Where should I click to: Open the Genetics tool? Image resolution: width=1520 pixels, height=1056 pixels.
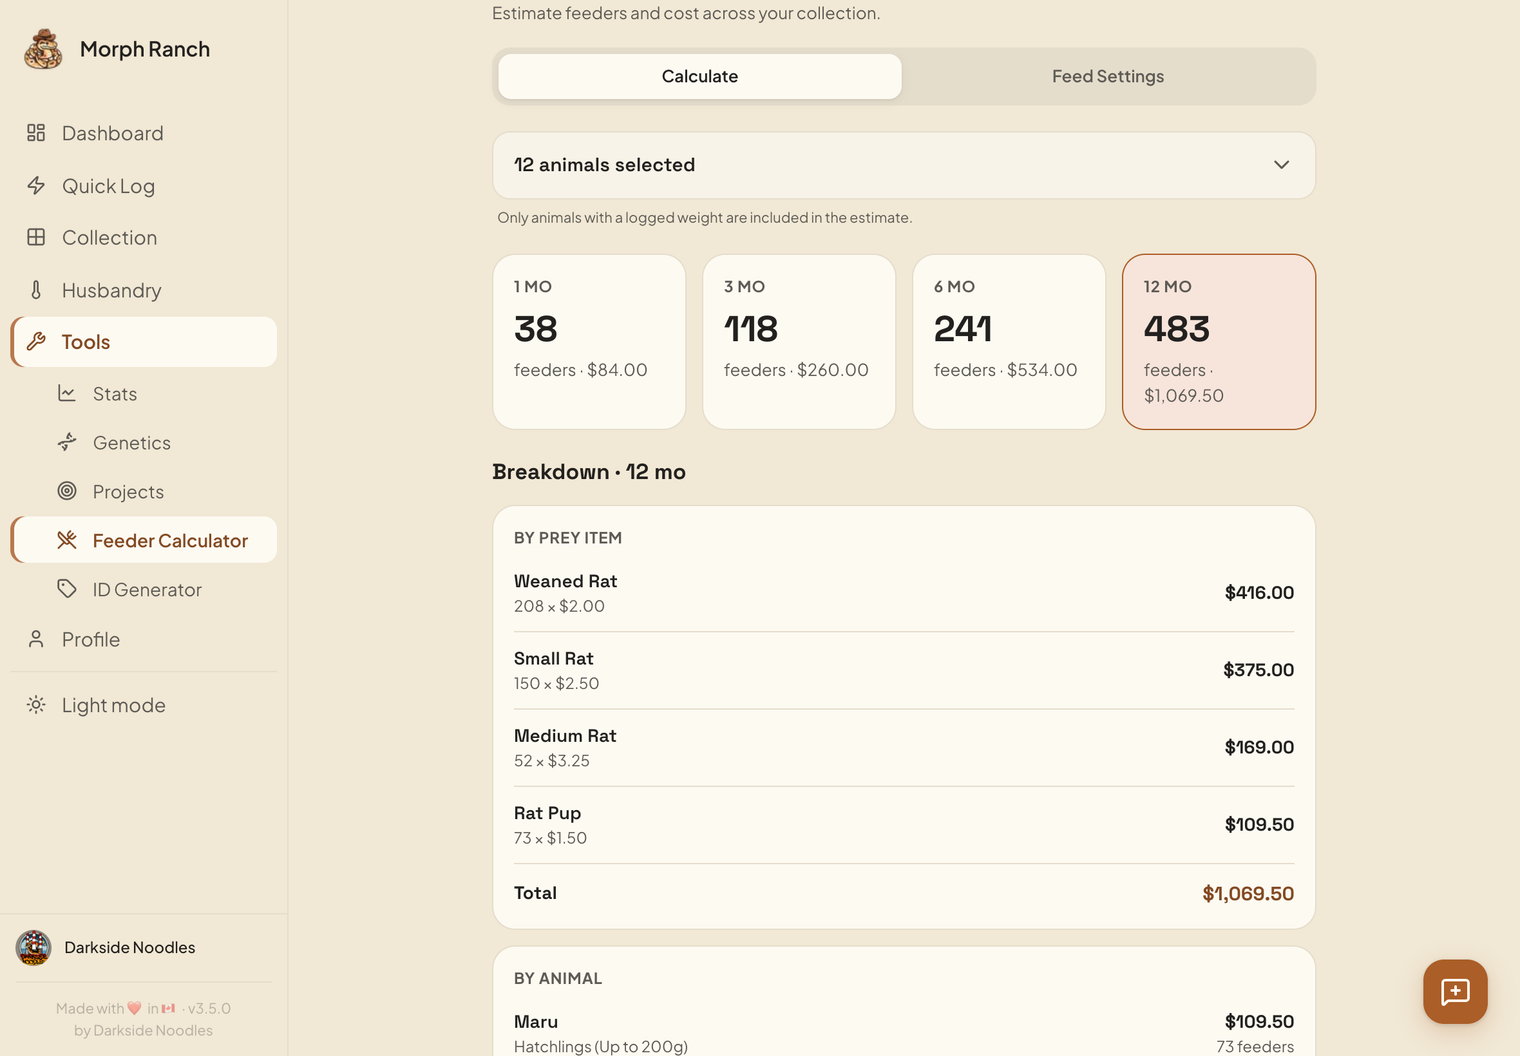tap(143, 442)
